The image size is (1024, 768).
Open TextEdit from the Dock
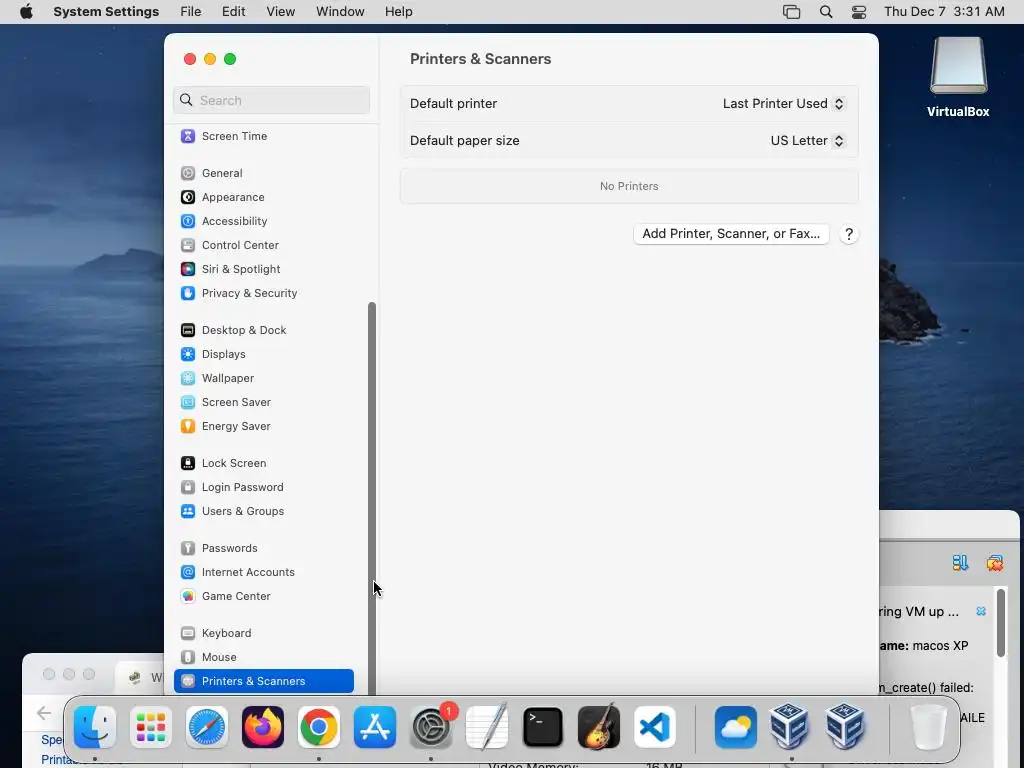(487, 727)
